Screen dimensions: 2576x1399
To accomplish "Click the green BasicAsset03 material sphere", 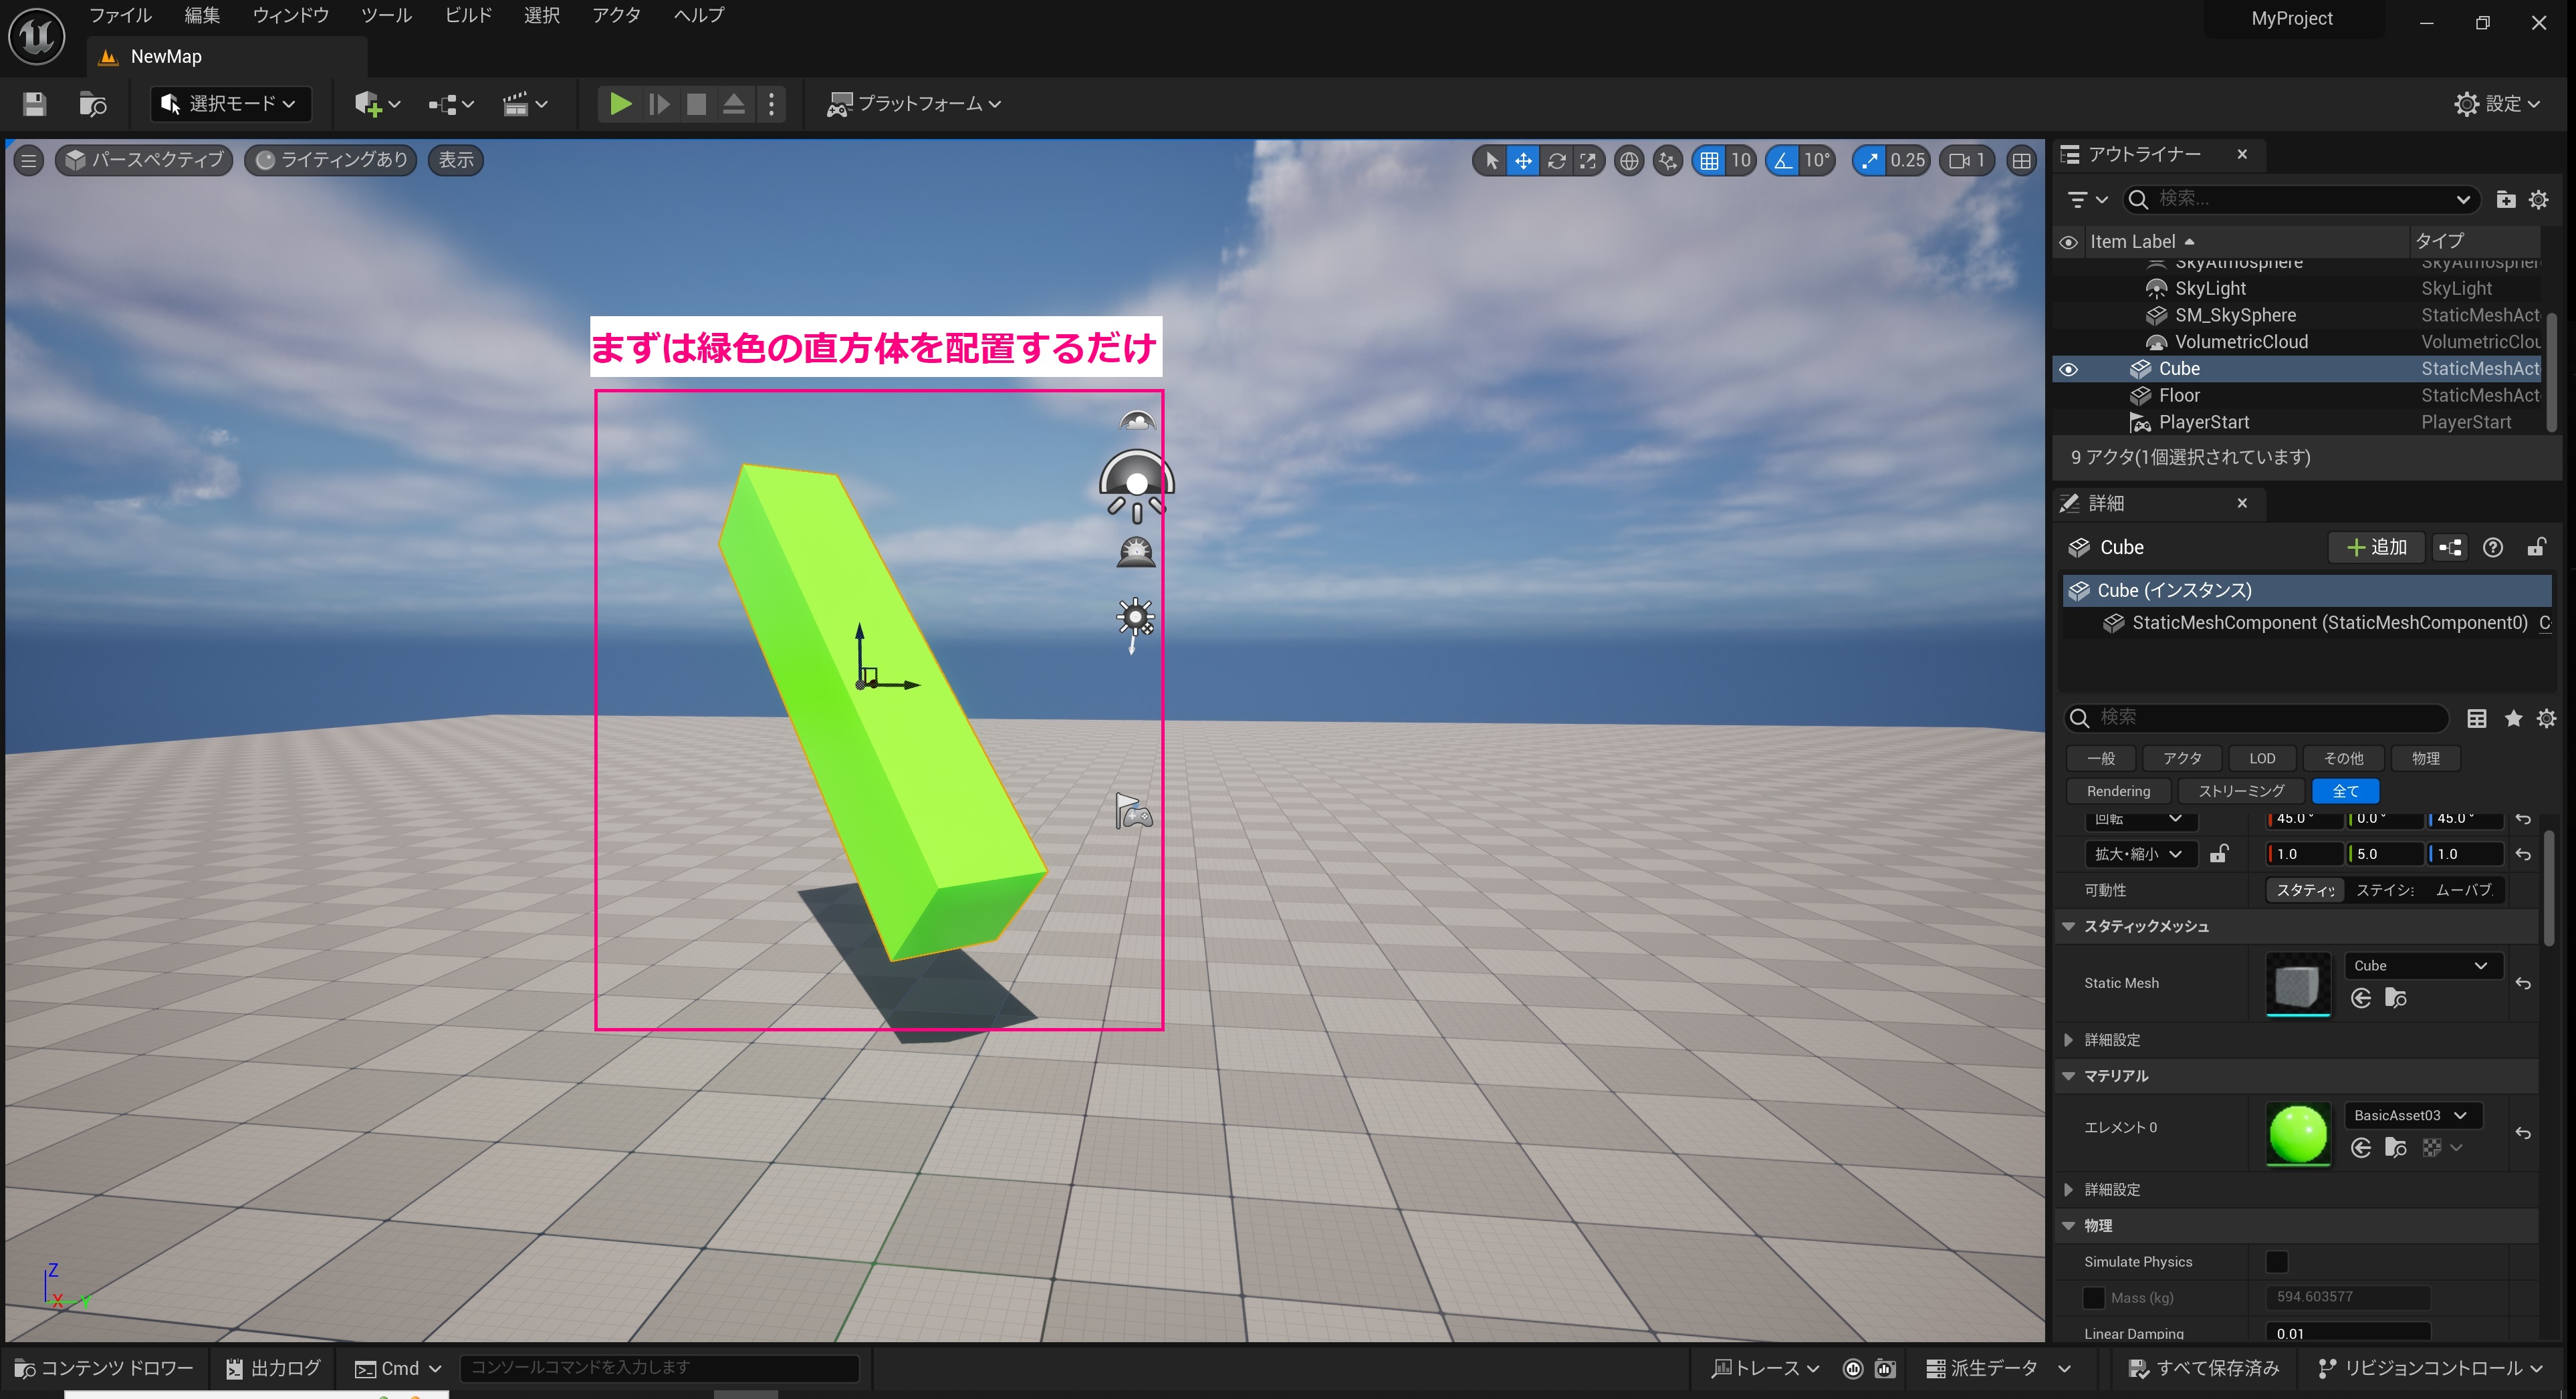I will [x=2298, y=1133].
